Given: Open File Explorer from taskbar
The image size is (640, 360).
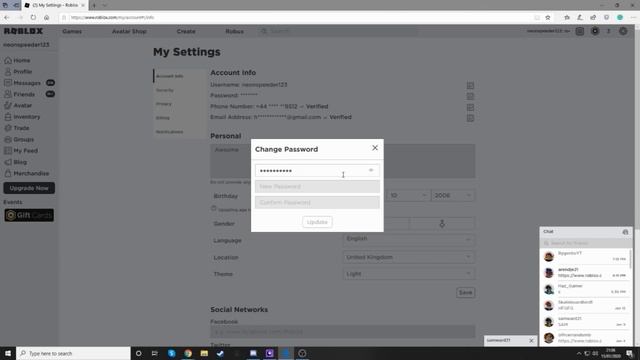Looking at the screenshot, I should pyautogui.click(x=204, y=353).
